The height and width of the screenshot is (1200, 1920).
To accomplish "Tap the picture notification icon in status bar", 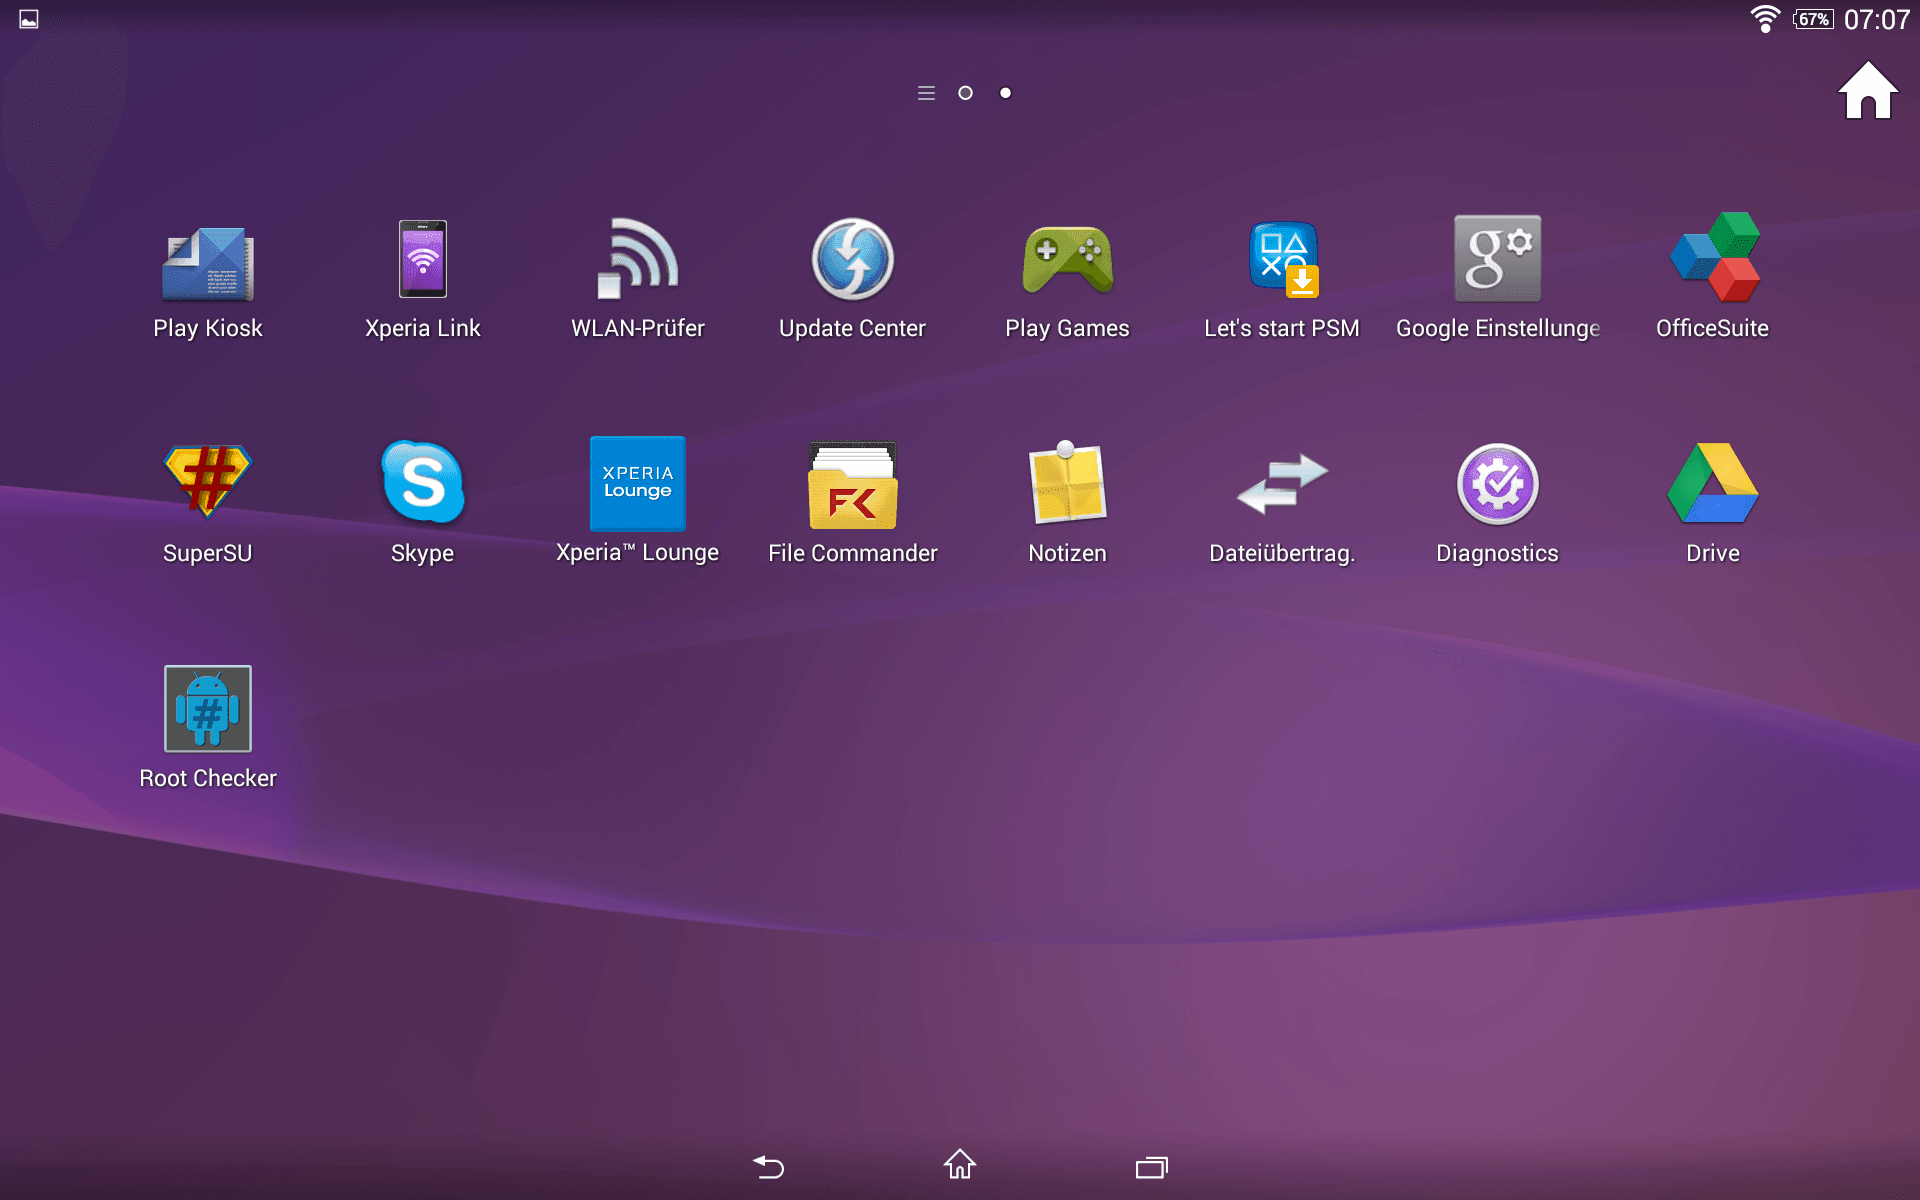I will point(29,19).
